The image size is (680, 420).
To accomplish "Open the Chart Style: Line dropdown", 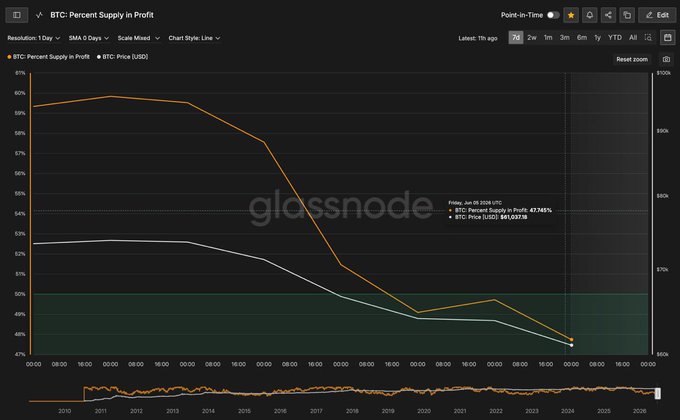I will (194, 38).
